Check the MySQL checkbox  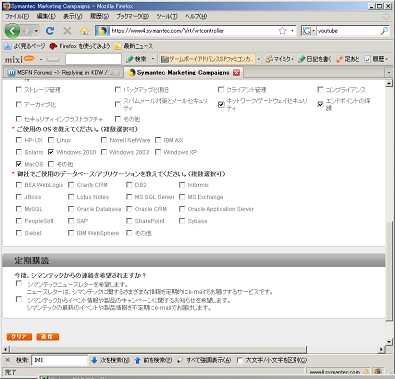click(x=19, y=209)
